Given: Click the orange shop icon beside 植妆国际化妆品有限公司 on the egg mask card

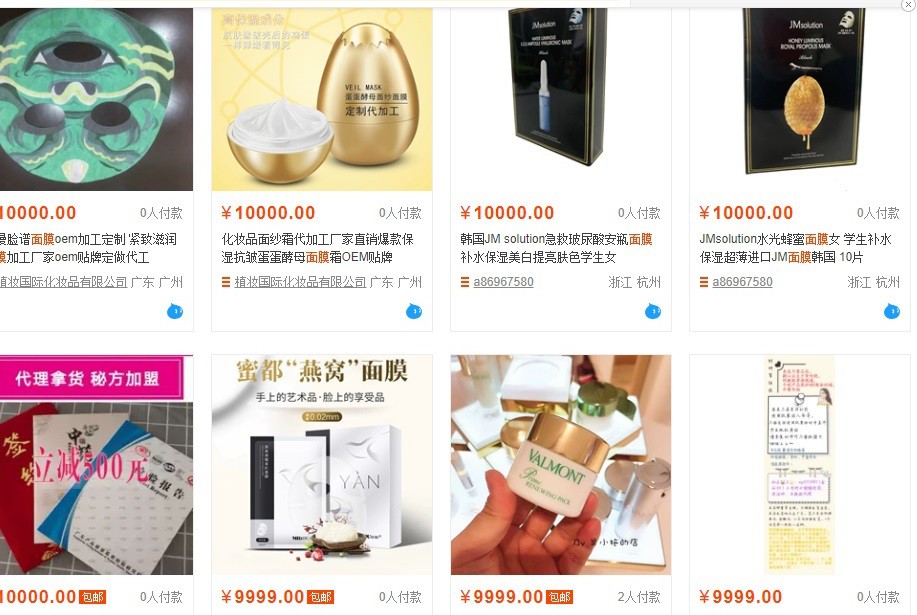Looking at the screenshot, I should pyautogui.click(x=226, y=282).
